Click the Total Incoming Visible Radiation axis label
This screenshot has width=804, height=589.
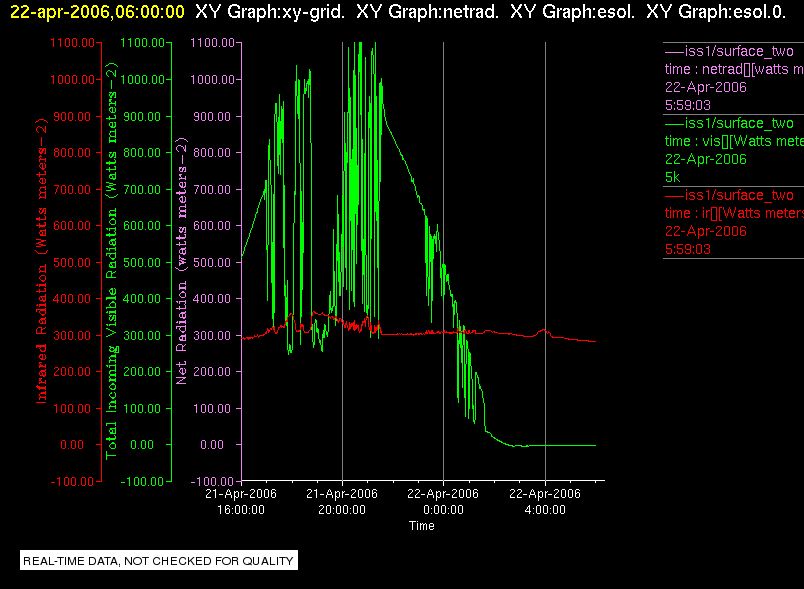click(x=111, y=261)
